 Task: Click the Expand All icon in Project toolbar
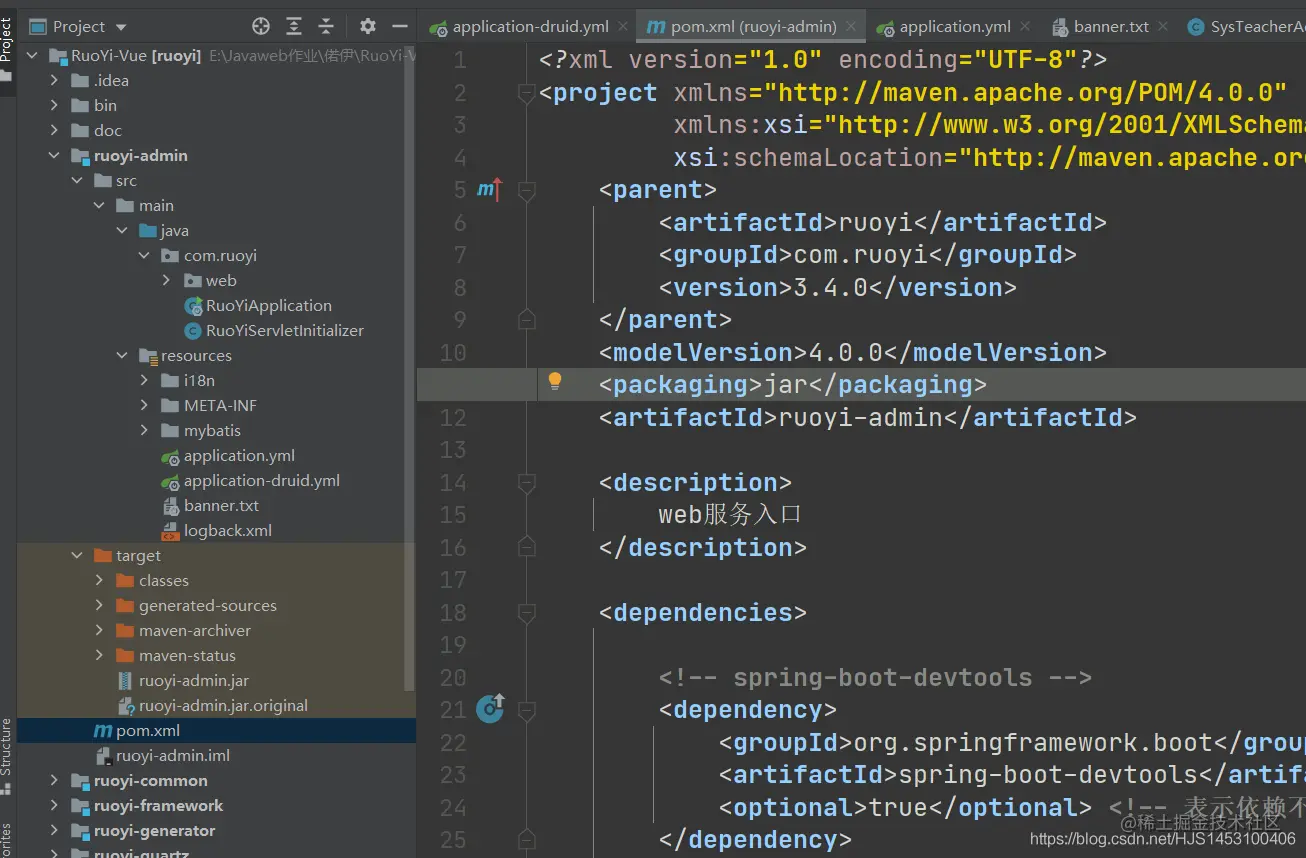(x=294, y=27)
